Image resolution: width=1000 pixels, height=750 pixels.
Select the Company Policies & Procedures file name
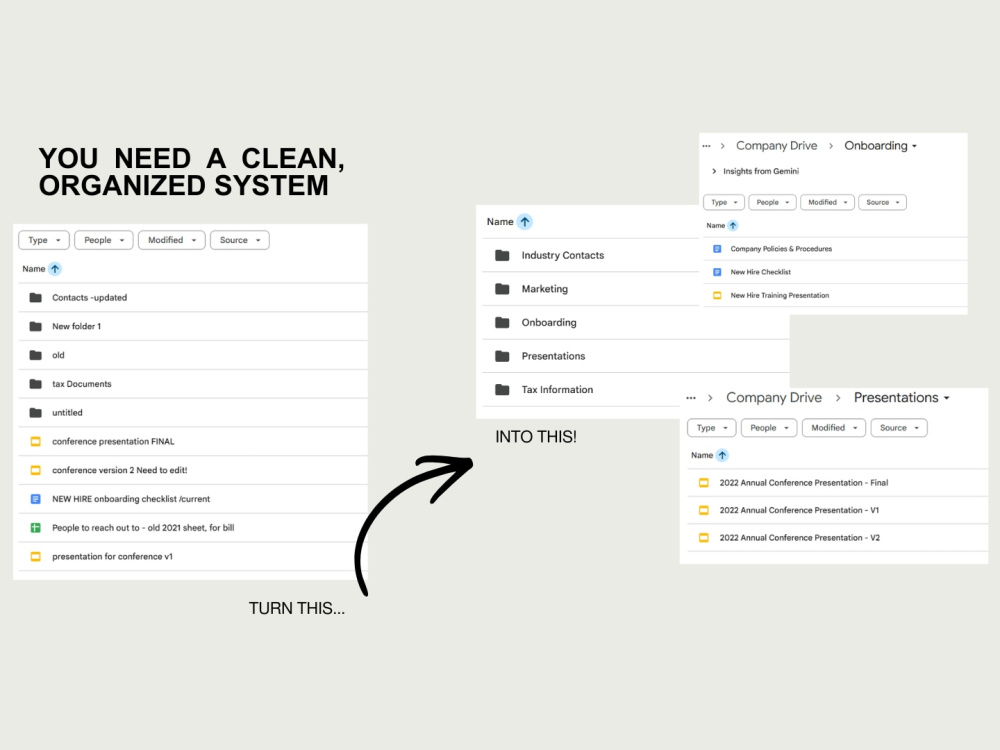781,249
